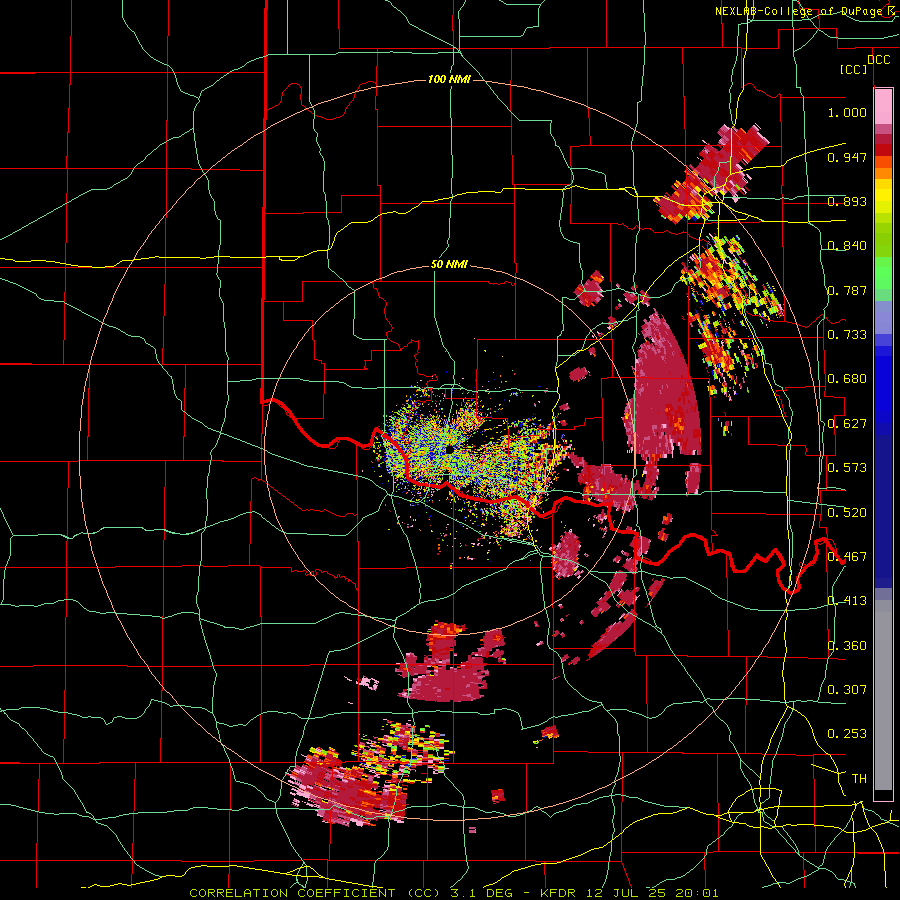Click the 0.360 legend value
The image size is (900, 900).
click(847, 646)
